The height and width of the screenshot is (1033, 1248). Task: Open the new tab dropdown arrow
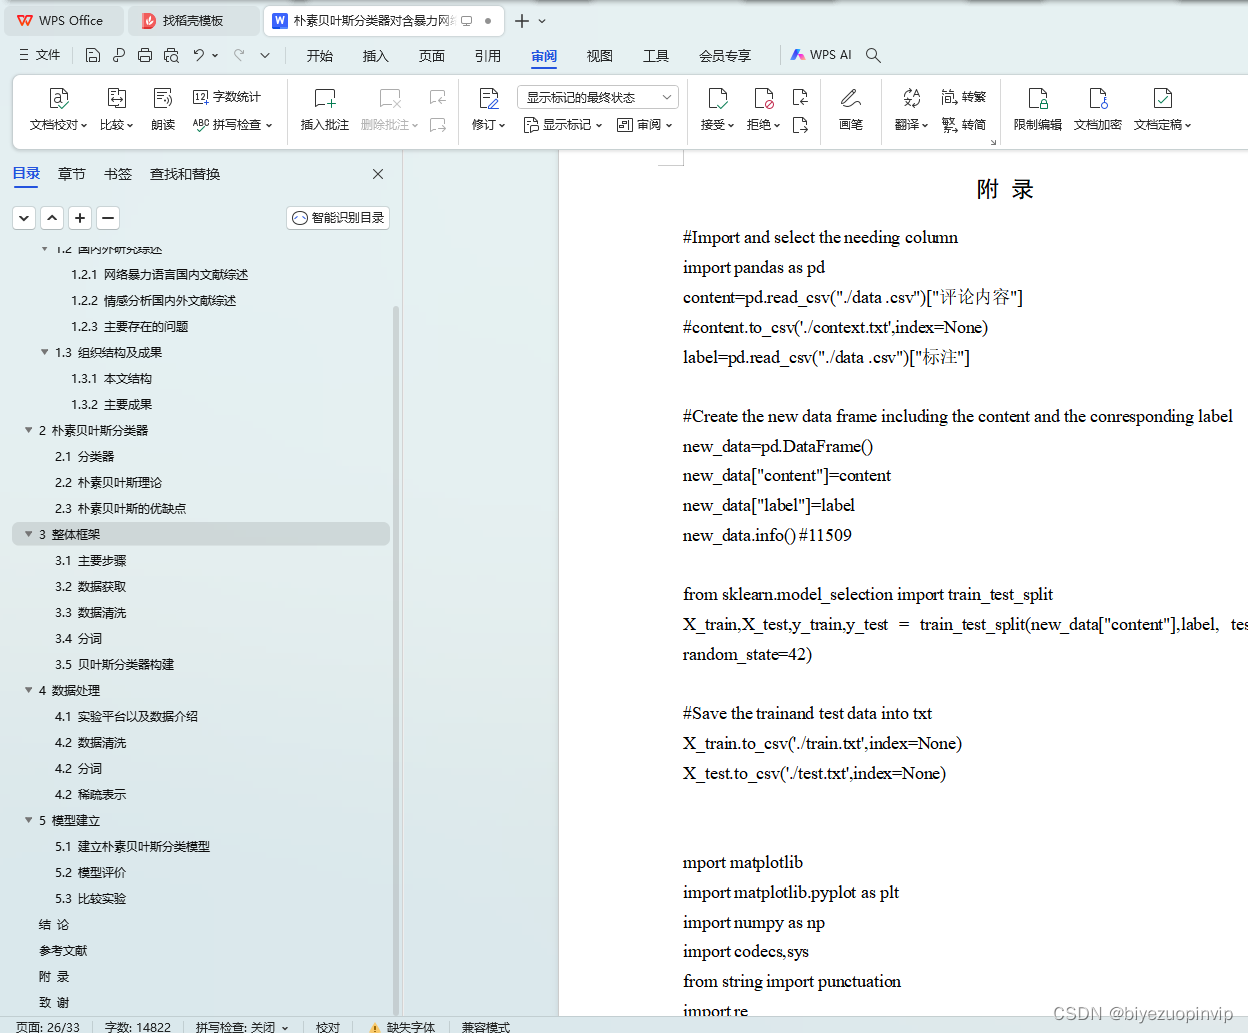(542, 21)
